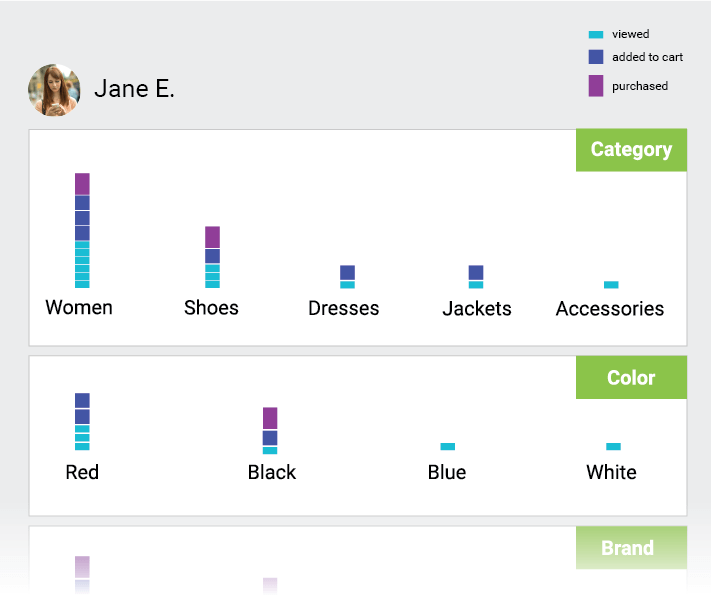Click the Women category bar stack
712x595 pixels.
click(x=82, y=230)
